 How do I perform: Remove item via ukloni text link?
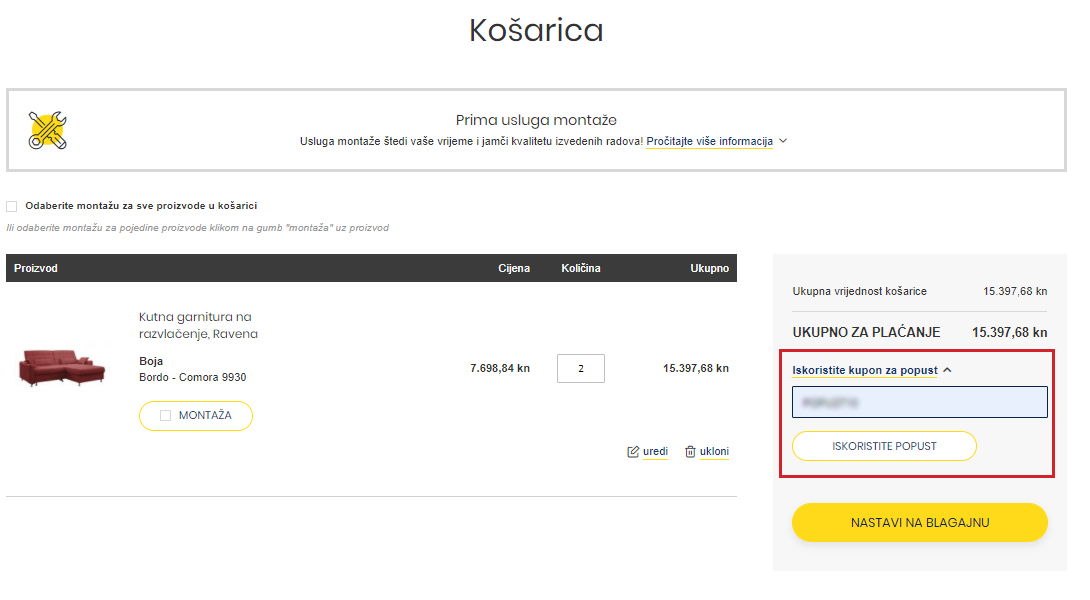pyautogui.click(x=714, y=452)
